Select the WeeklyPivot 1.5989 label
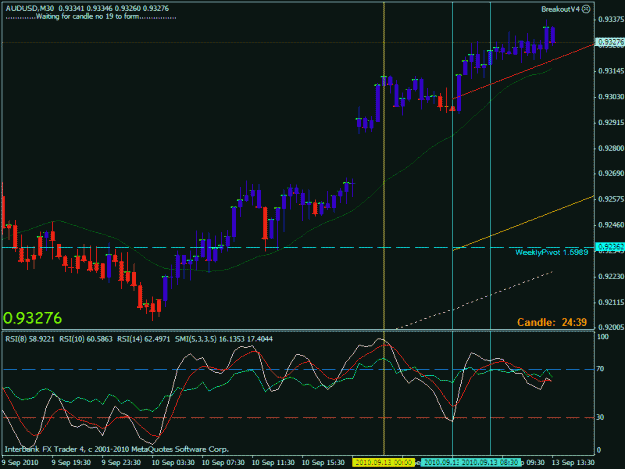The height and width of the screenshot is (469, 625). [x=551, y=252]
